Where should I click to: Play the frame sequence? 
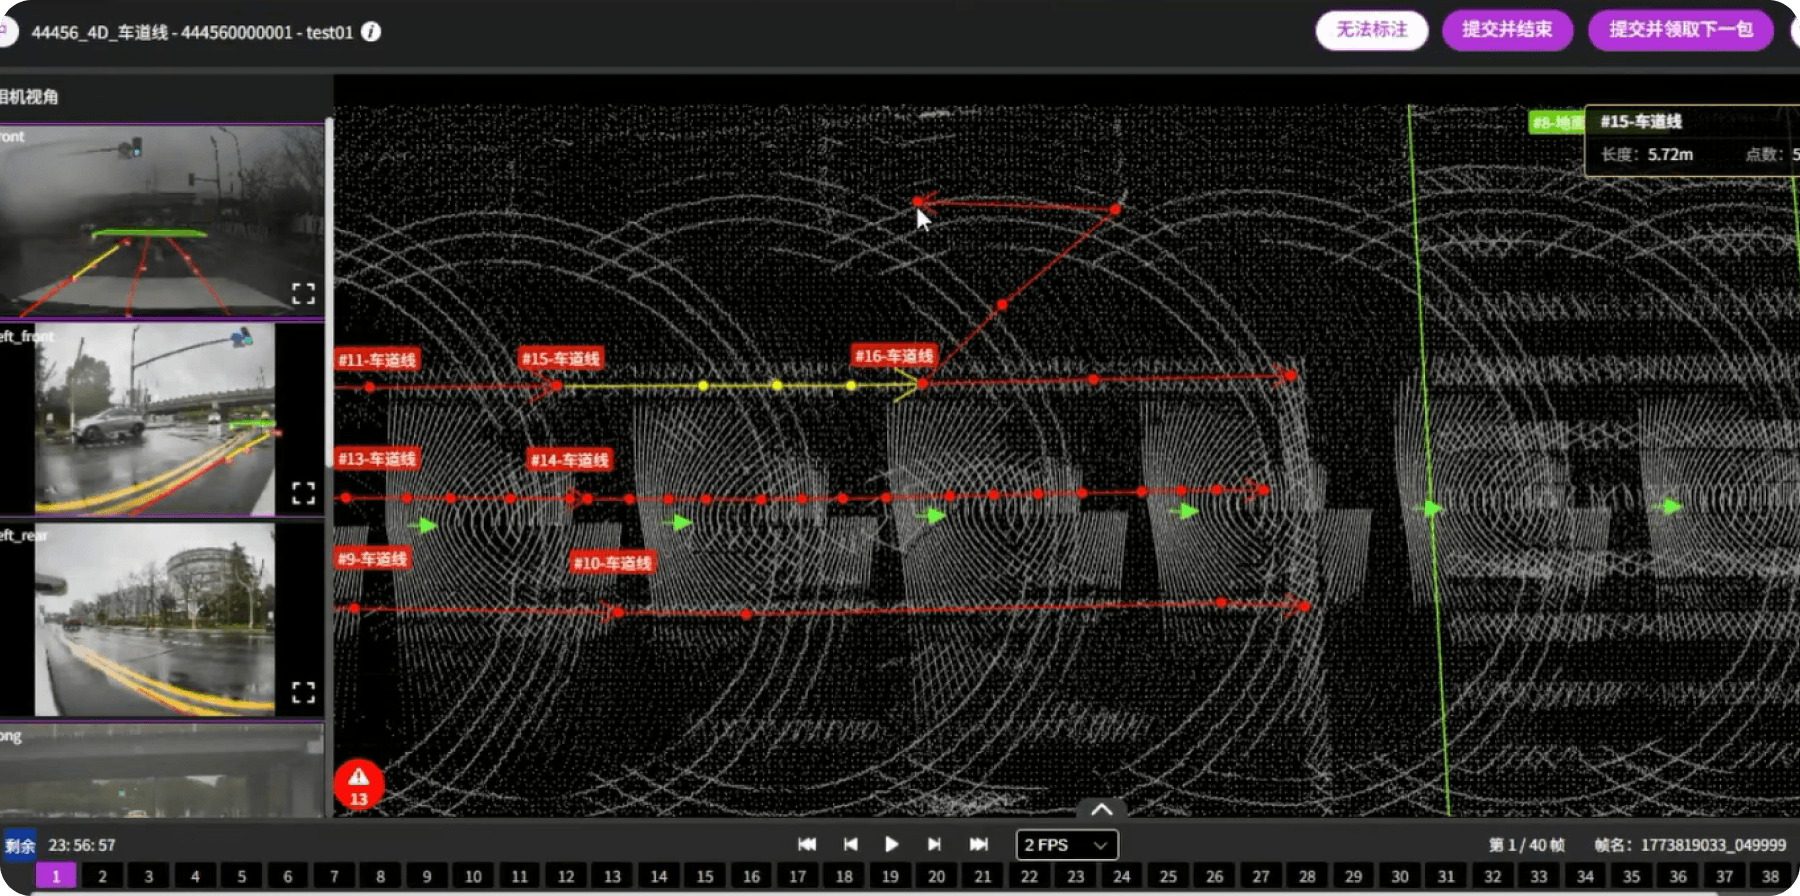[891, 845]
